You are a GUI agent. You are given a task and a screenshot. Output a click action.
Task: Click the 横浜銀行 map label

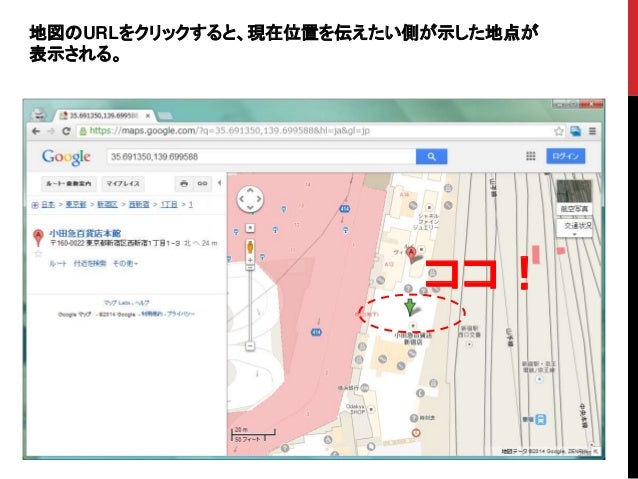[x=347, y=388]
